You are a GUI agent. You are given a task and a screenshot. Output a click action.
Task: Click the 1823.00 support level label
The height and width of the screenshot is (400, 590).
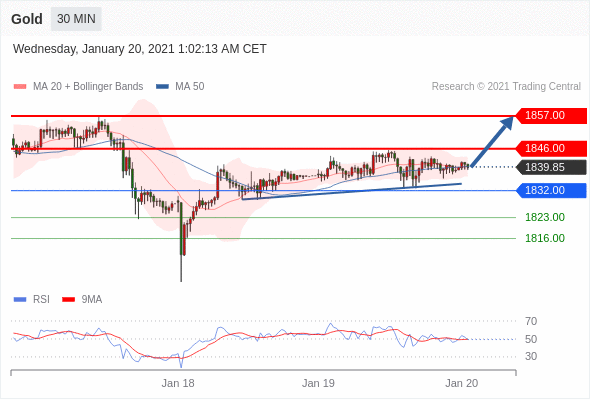(x=545, y=217)
